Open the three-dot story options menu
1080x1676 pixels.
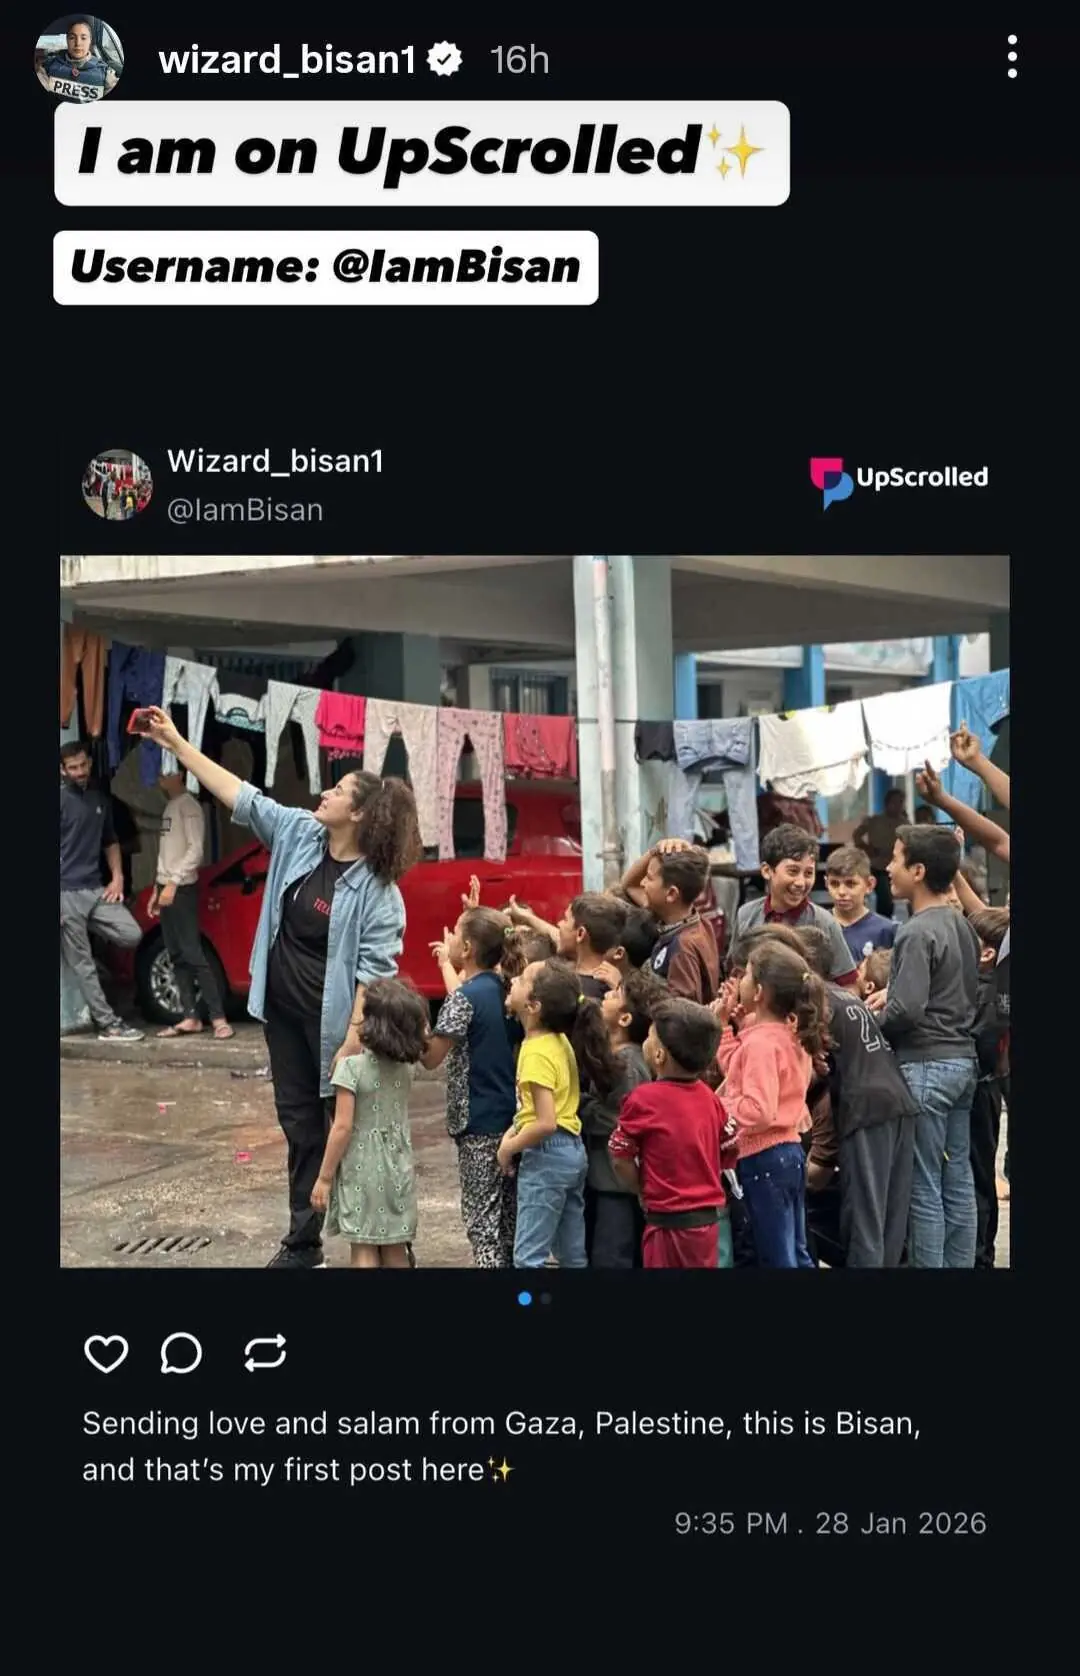(1012, 57)
